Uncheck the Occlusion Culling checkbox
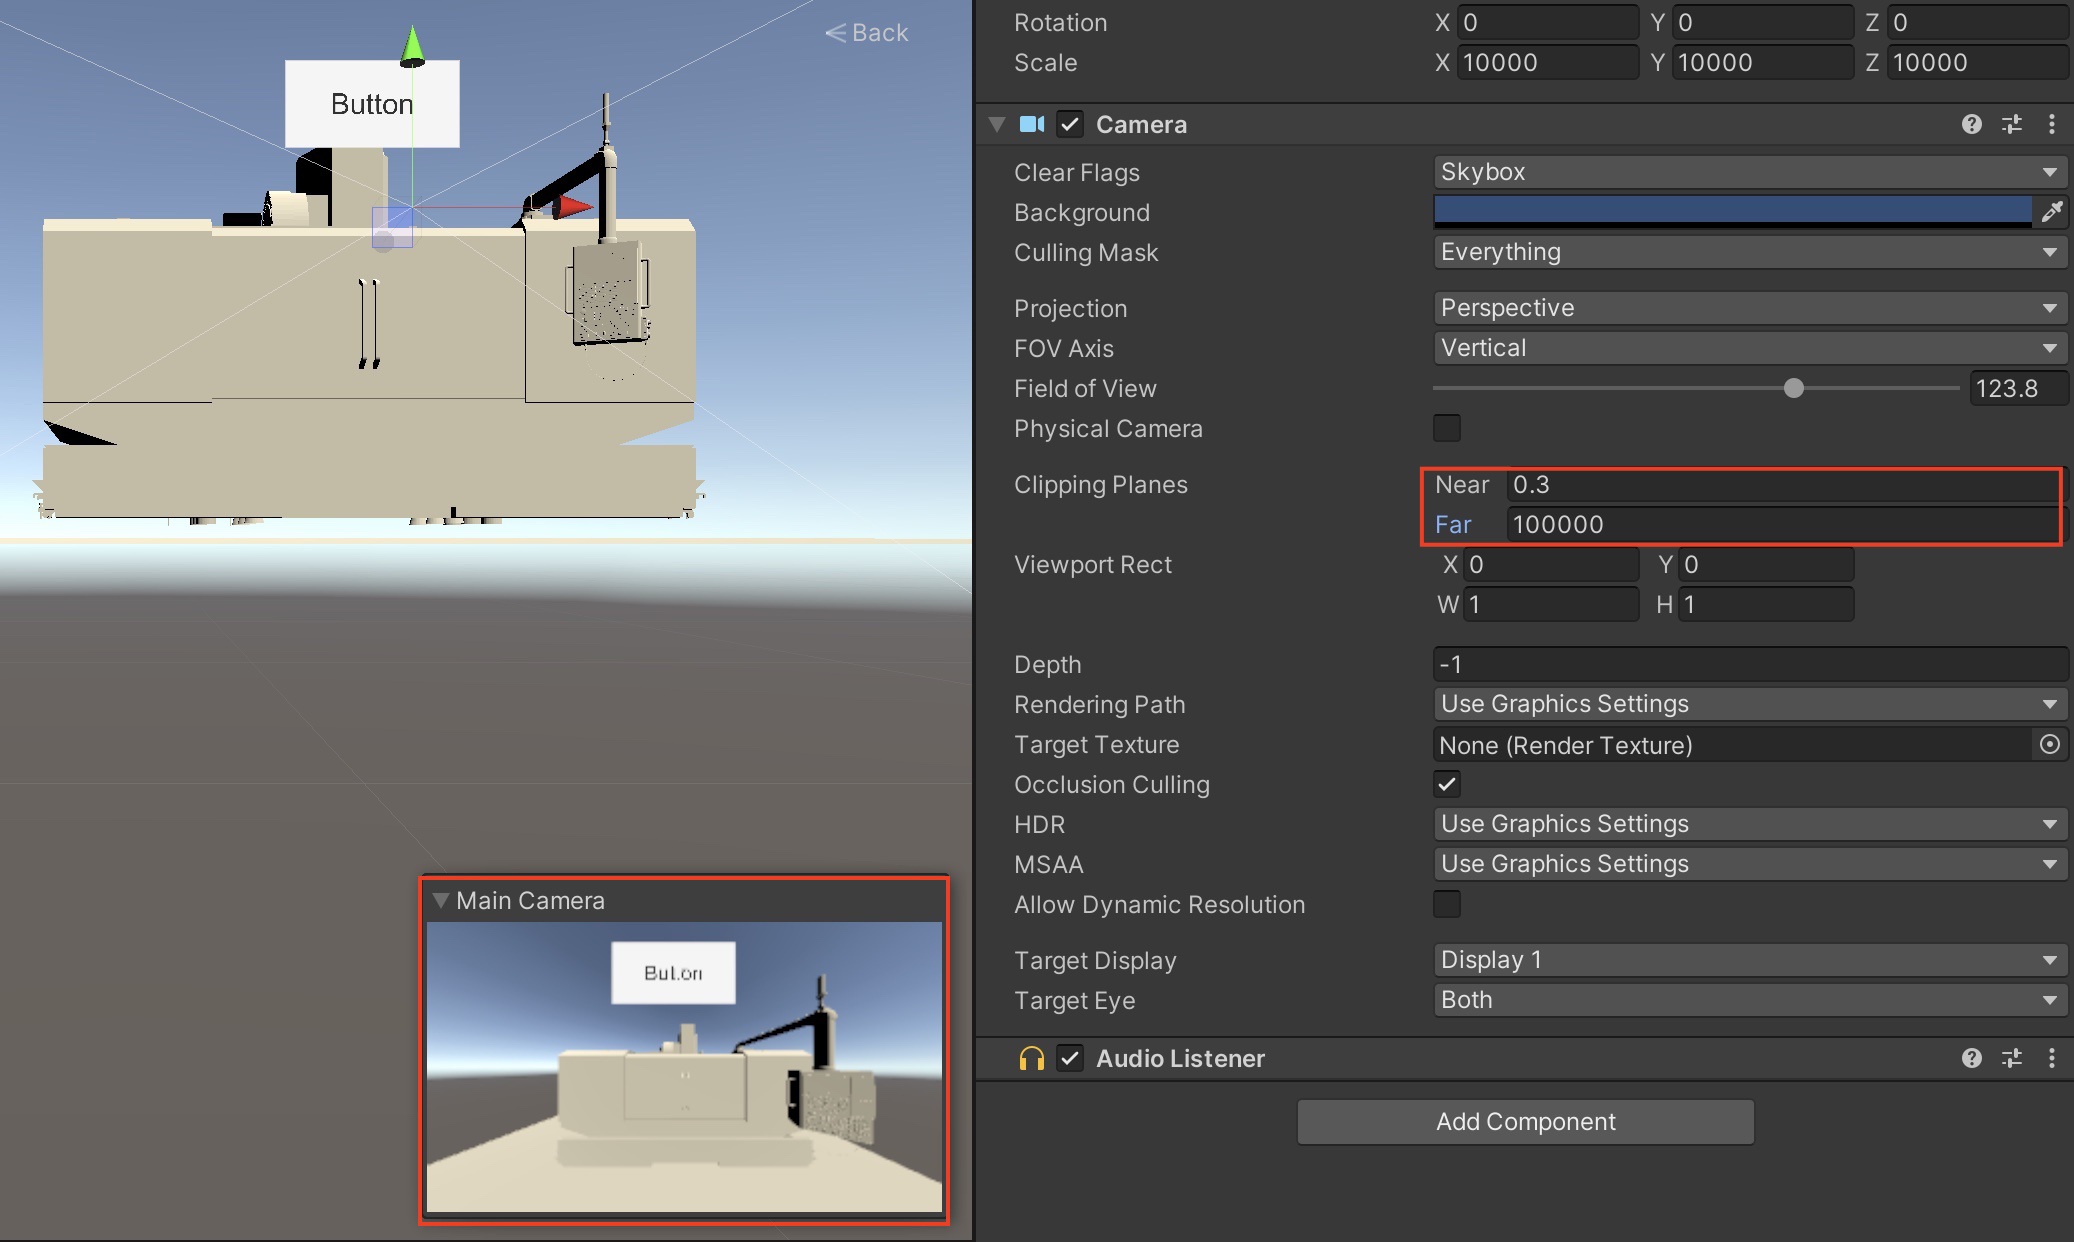This screenshot has width=2074, height=1242. tap(1446, 784)
